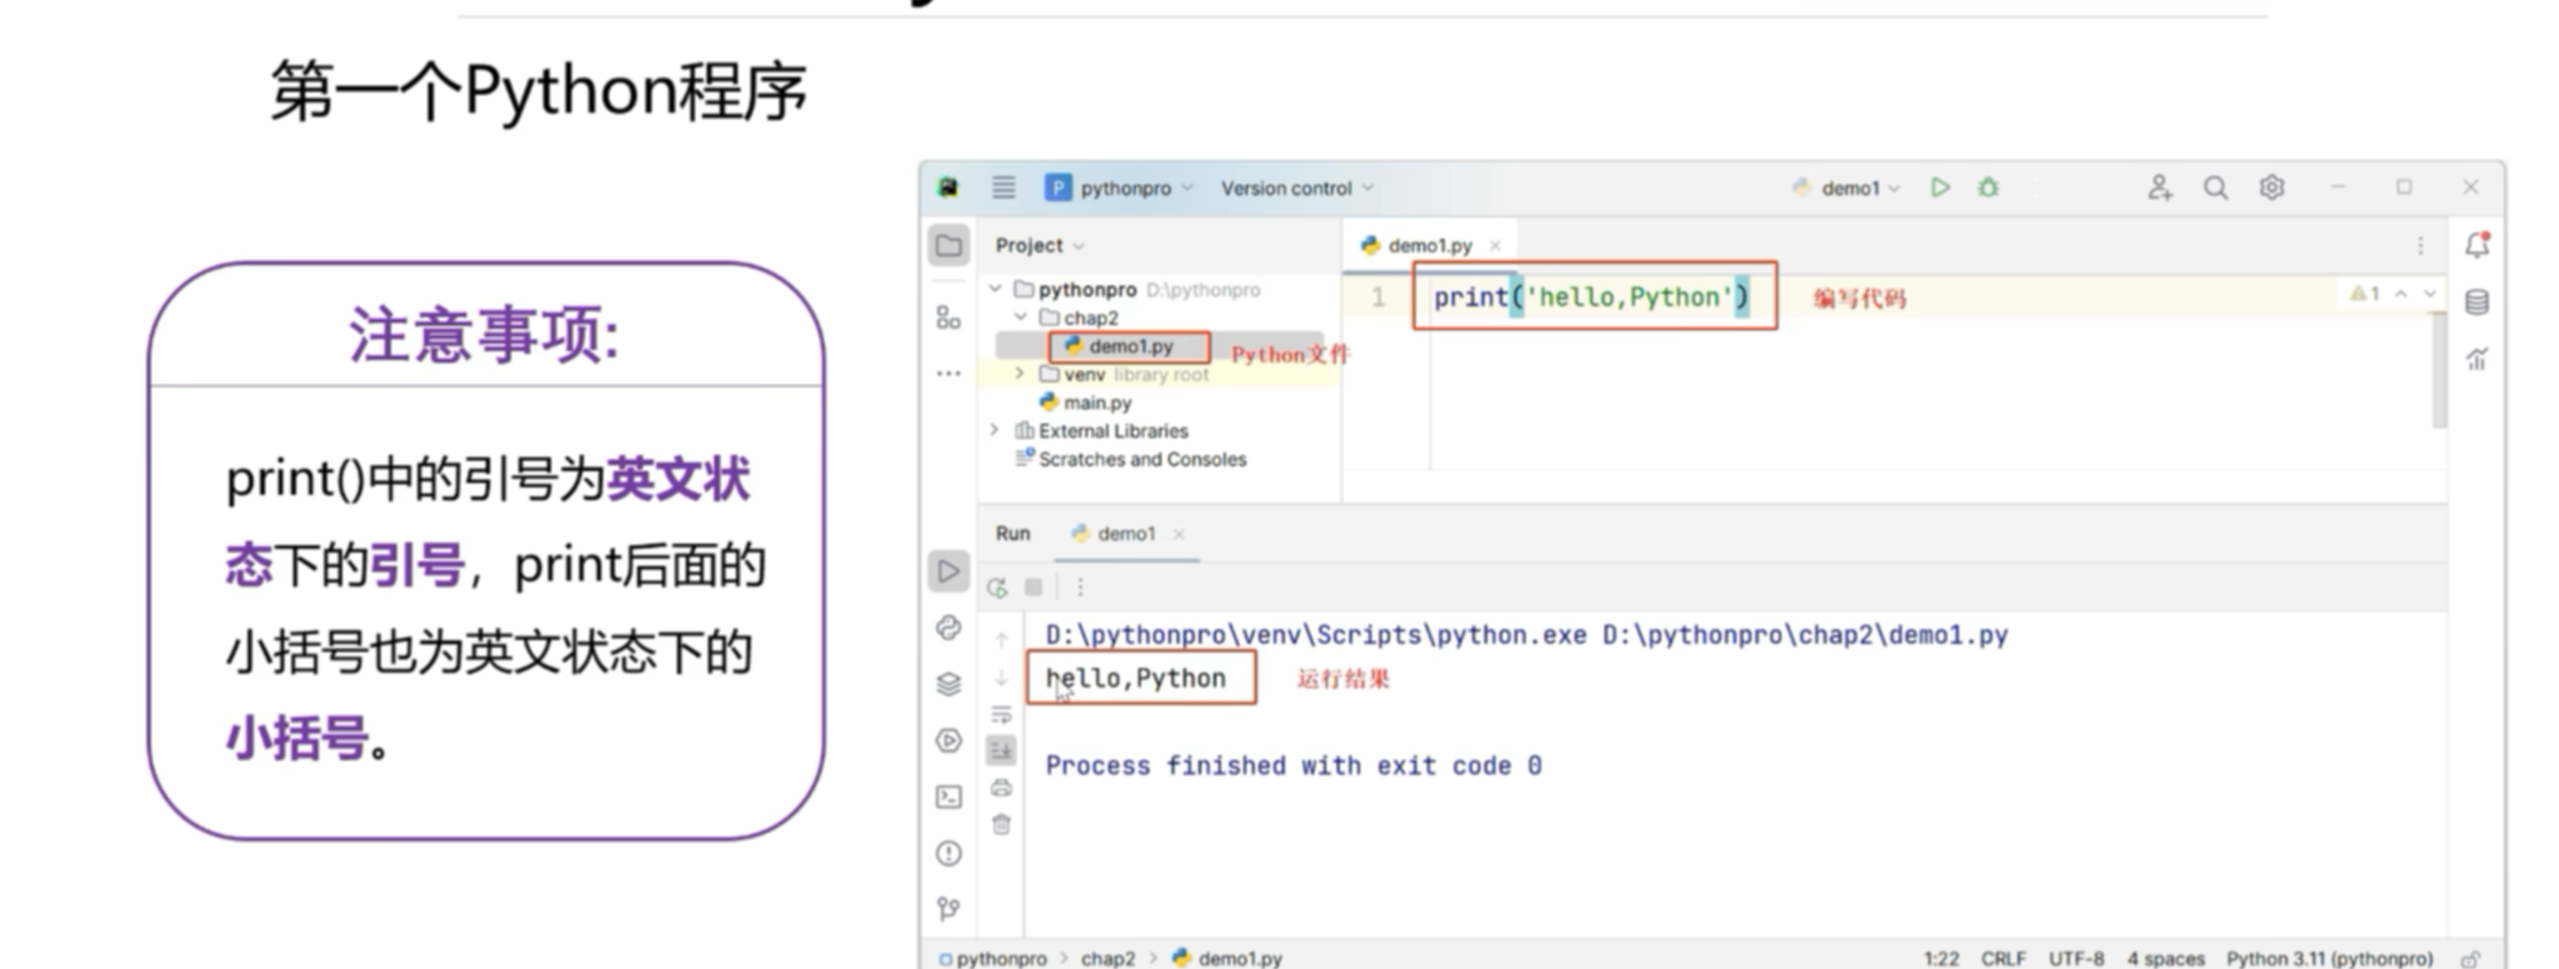Open Database tool window icon
This screenshot has height=969, width=2559.
tap(2477, 301)
